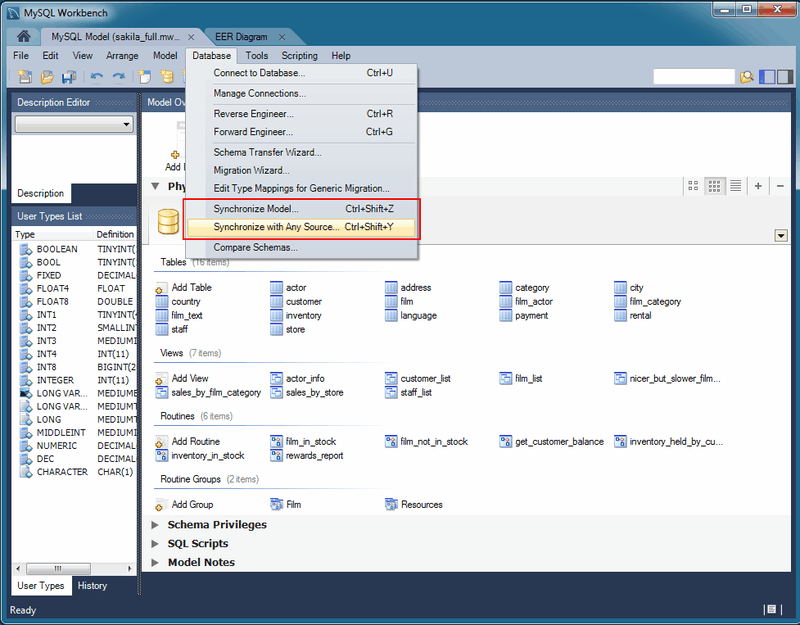
Task: Click the Redo arrow icon
Action: click(117, 76)
